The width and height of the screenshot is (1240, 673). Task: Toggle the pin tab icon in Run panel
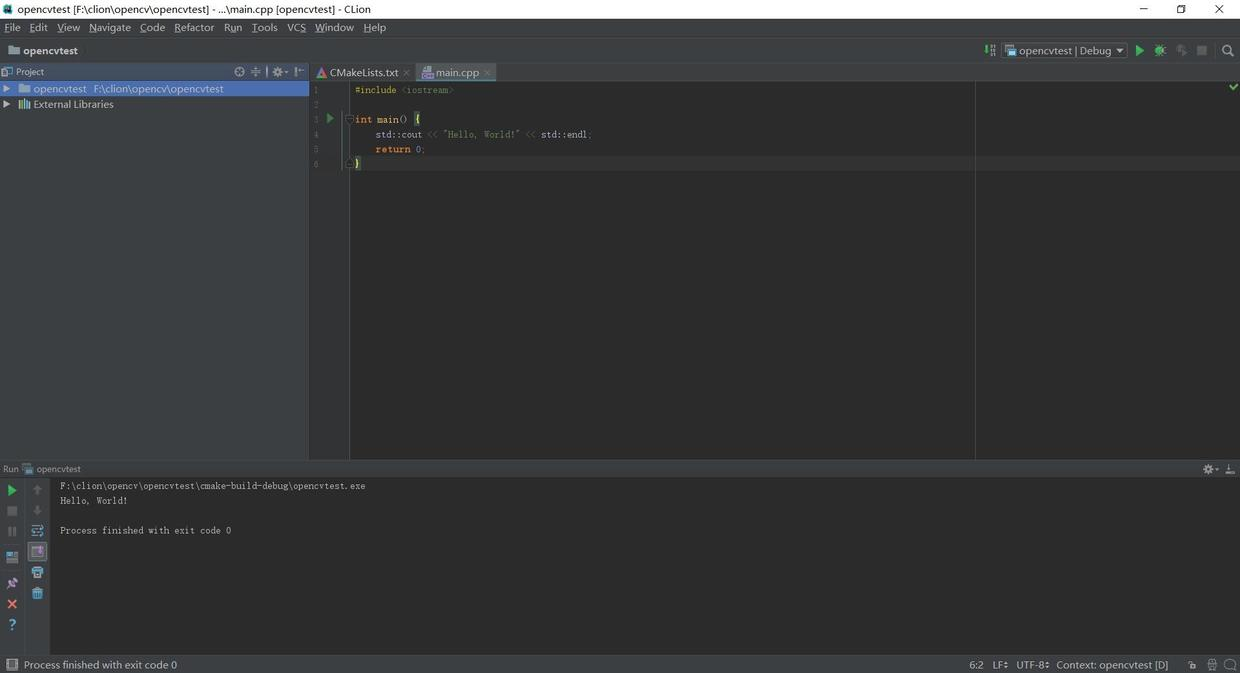point(12,583)
